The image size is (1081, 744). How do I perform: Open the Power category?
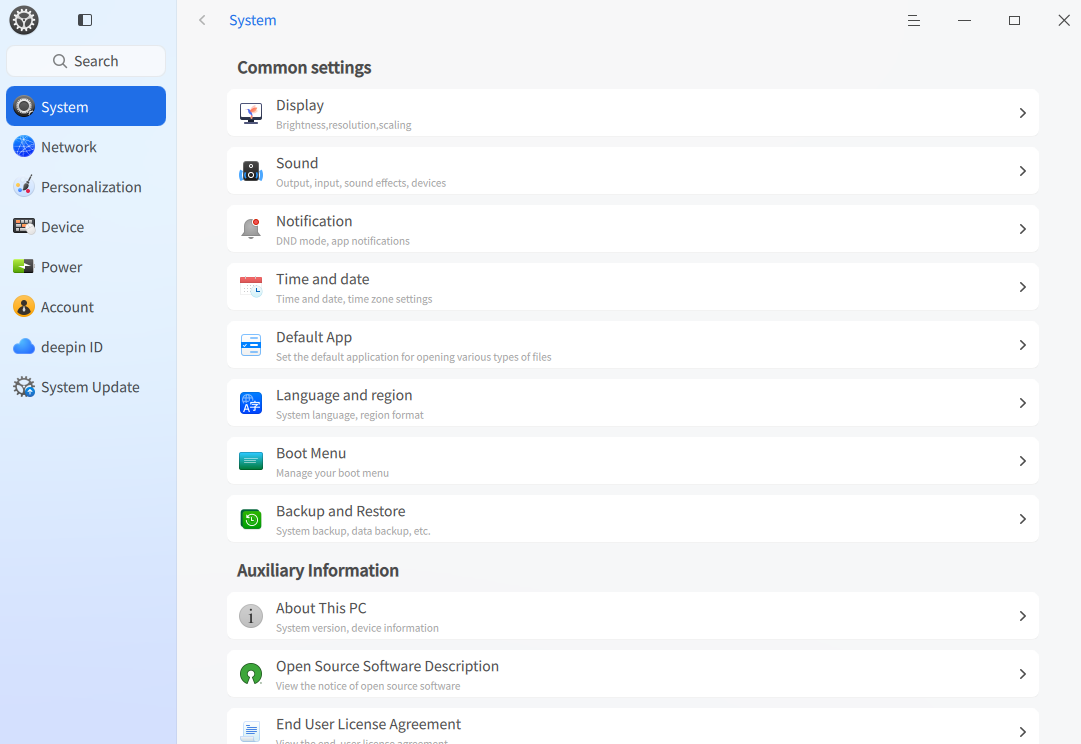pyautogui.click(x=86, y=266)
